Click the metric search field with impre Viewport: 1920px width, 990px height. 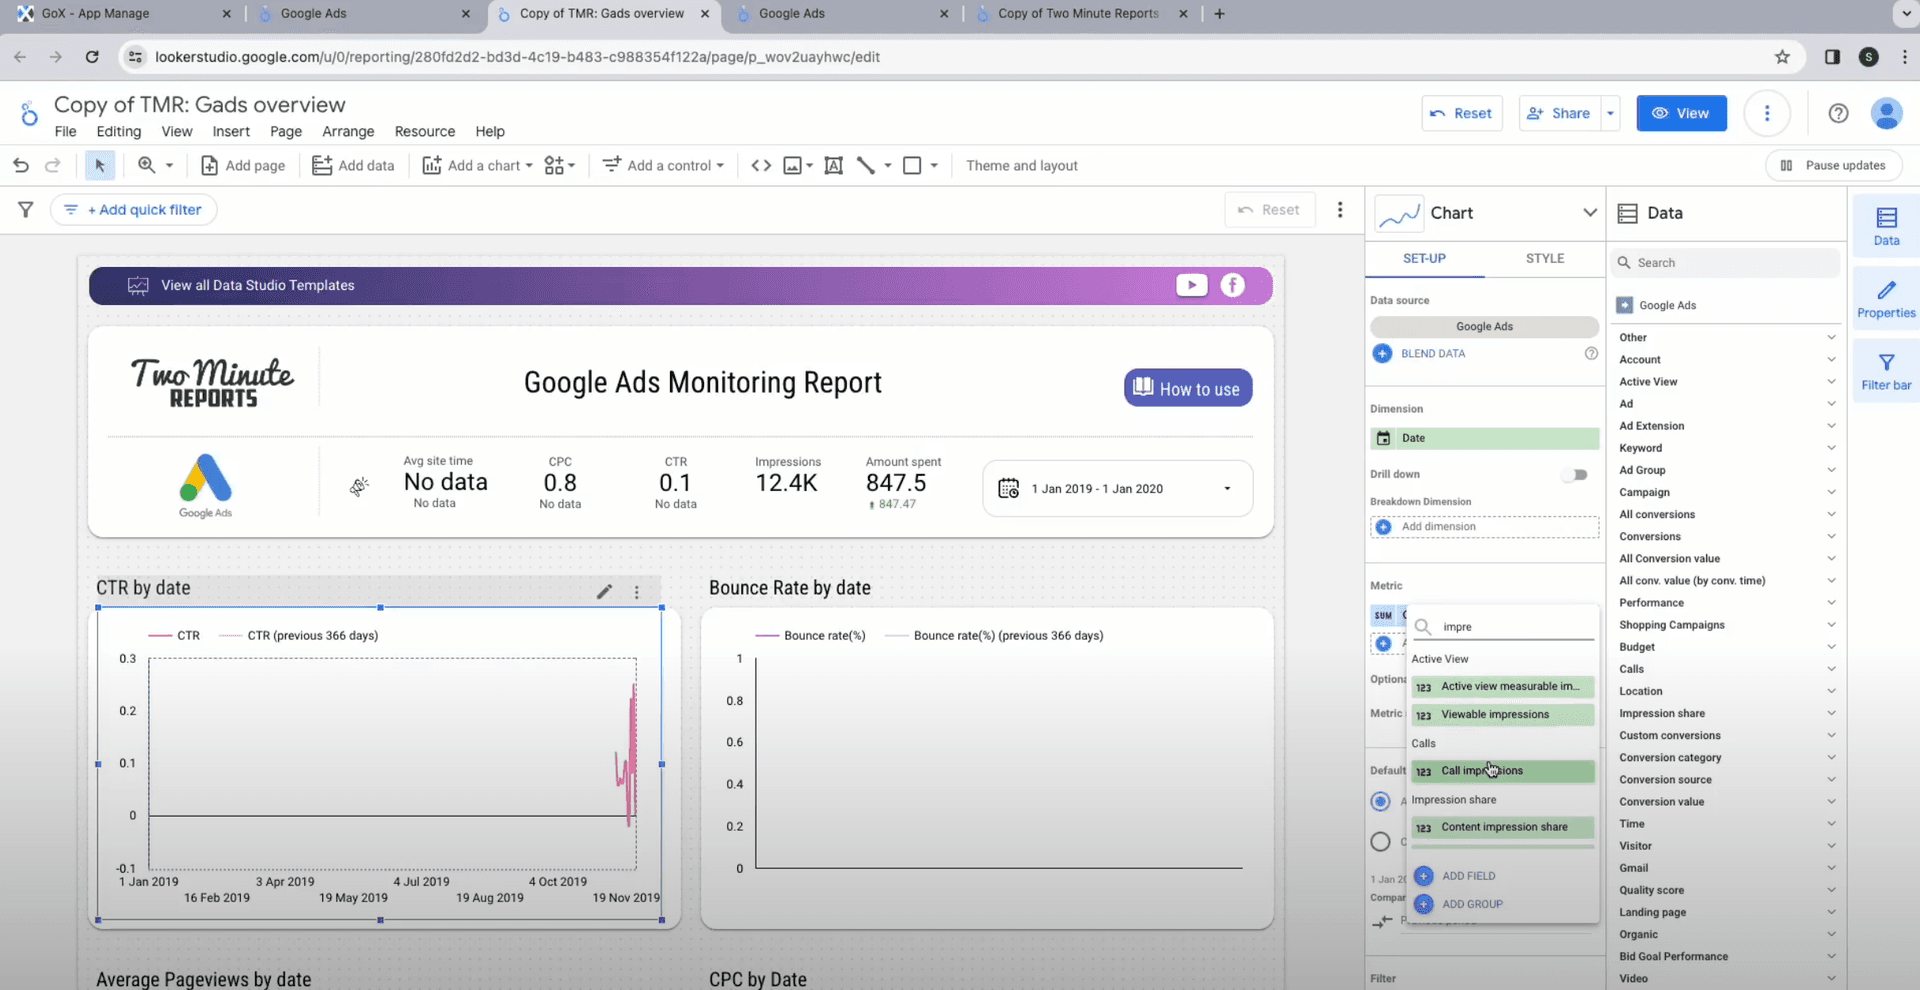(x=1502, y=627)
